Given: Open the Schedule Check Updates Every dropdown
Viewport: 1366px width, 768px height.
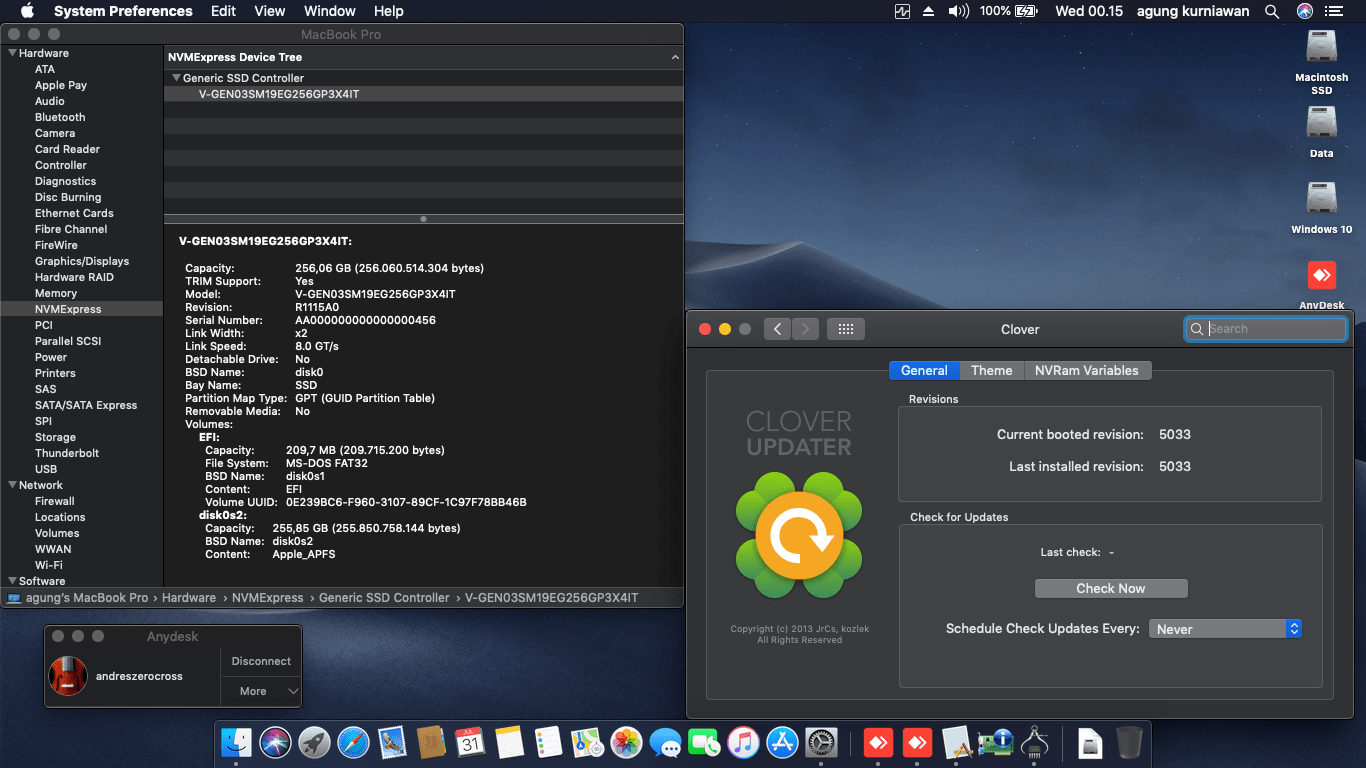Looking at the screenshot, I should point(1224,628).
